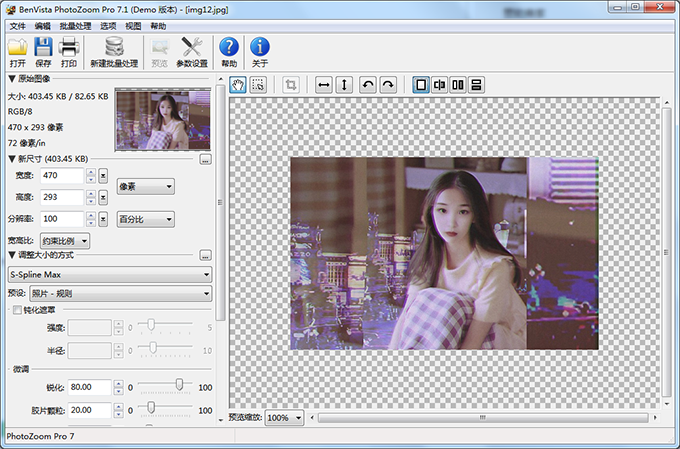Open 参数设置 (Preferences) tools icon
The height and width of the screenshot is (449, 680).
(x=192, y=46)
